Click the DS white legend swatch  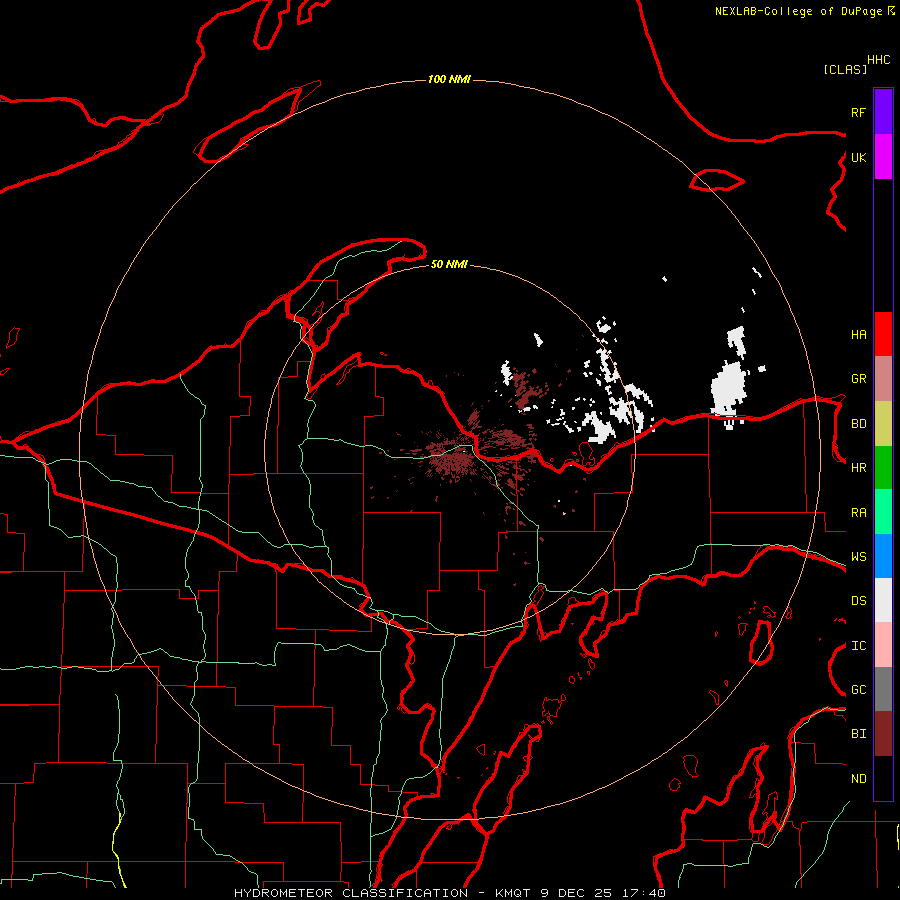click(883, 600)
